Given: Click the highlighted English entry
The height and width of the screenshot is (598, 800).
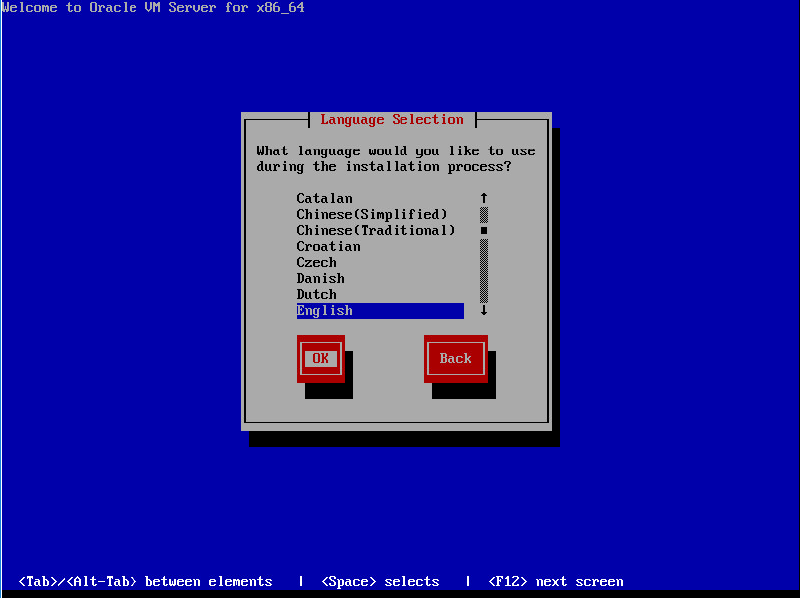Looking at the screenshot, I should coord(379,311).
